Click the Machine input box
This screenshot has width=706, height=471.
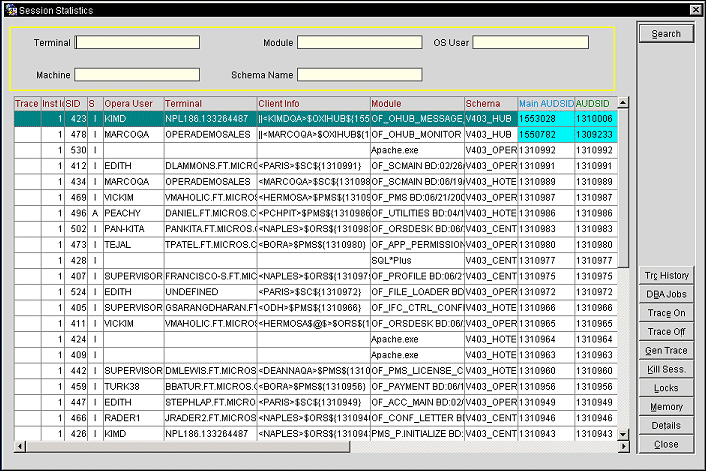click(137, 74)
